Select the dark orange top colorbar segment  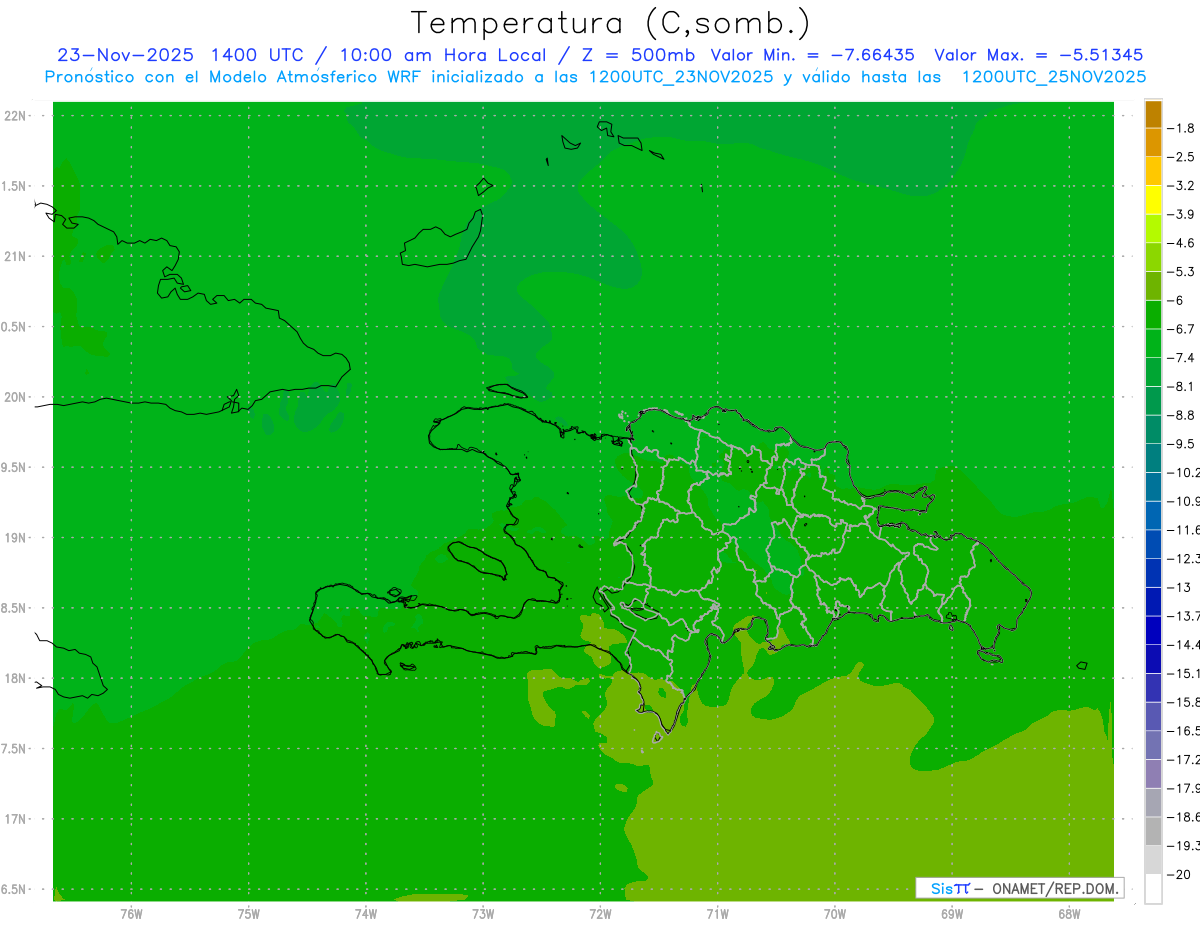(x=1153, y=114)
